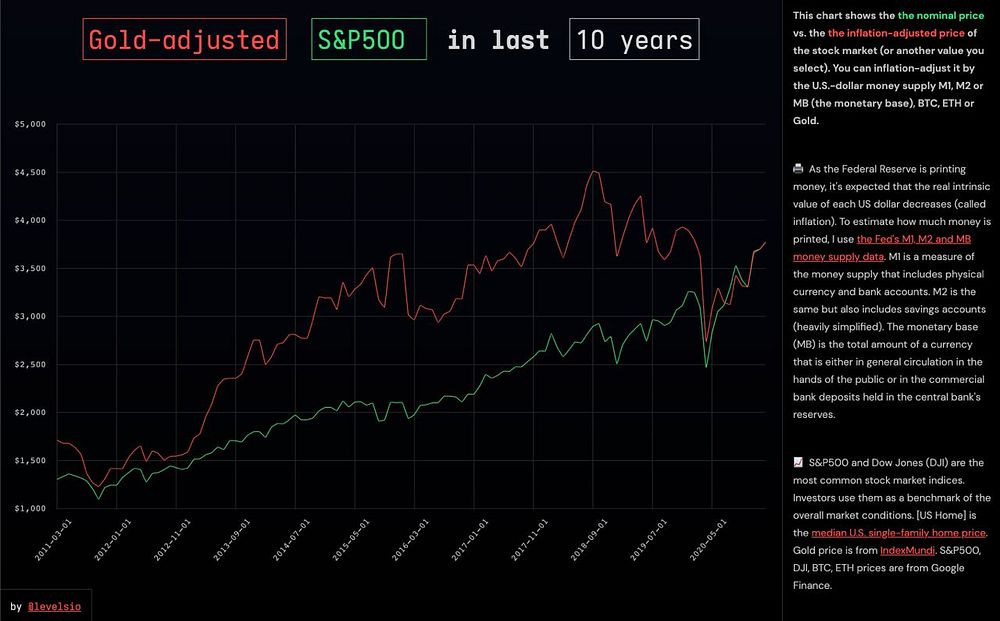Viewport: 1000px width, 621px height.
Task: Click the $1,500 y-axis label
Action: tap(30, 460)
